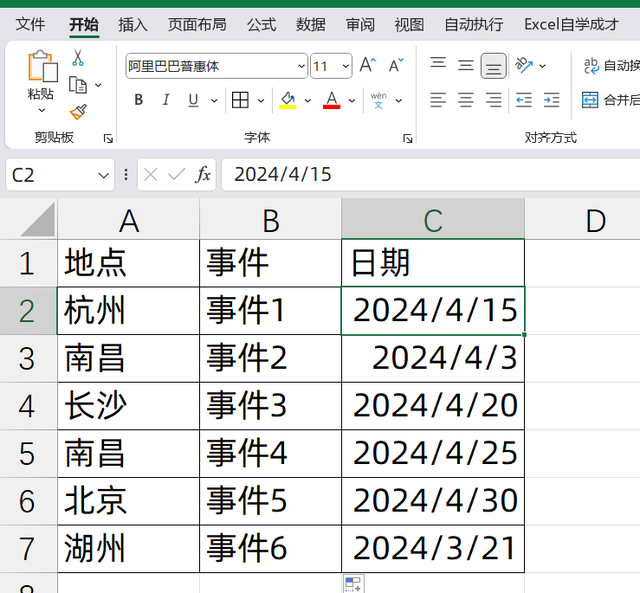The height and width of the screenshot is (593, 640).
Task: Expand paste options arrow
Action: tap(42, 110)
